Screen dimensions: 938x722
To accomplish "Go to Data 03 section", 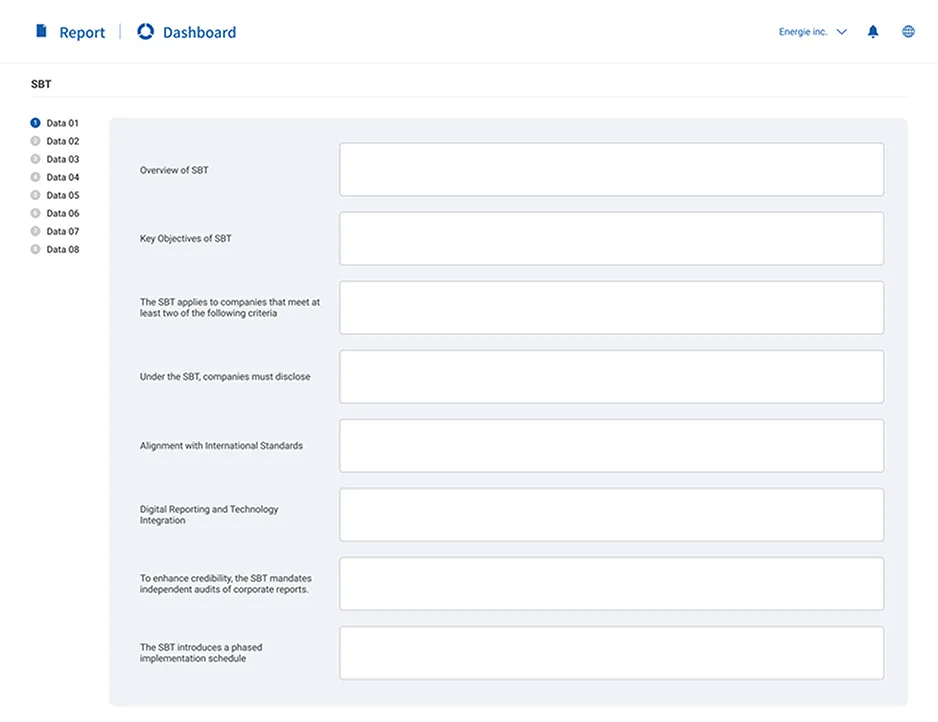I will coord(62,159).
